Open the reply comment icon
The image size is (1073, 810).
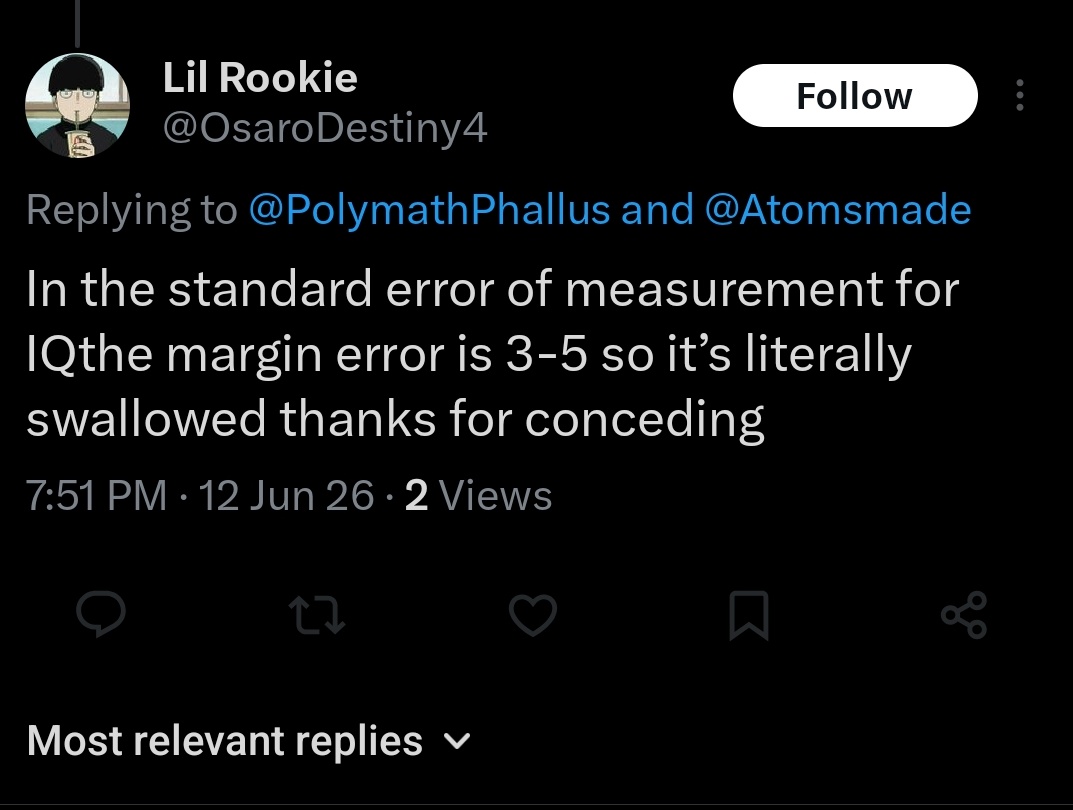point(101,614)
